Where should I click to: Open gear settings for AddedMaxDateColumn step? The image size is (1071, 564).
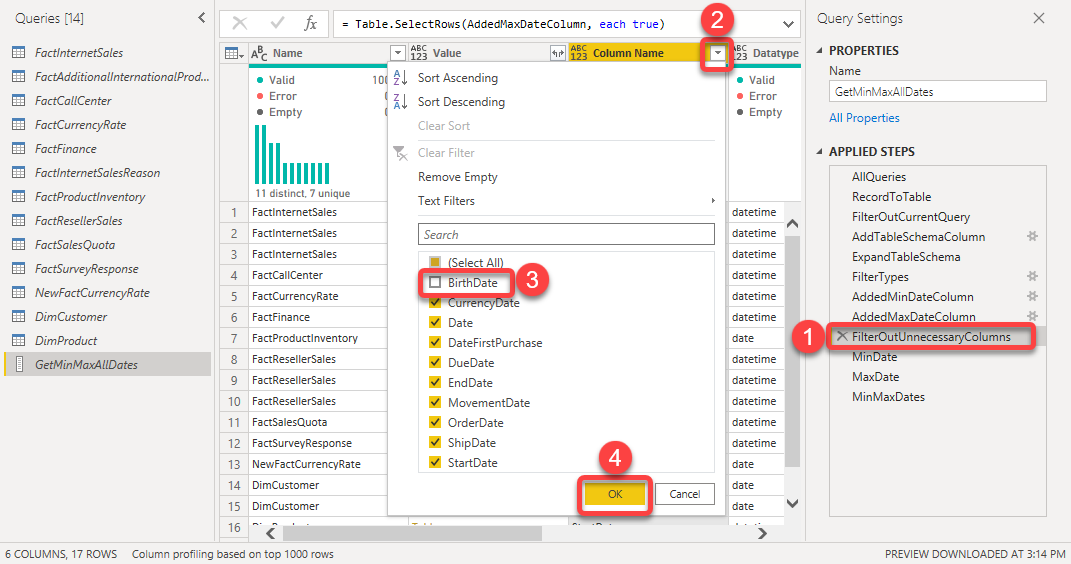tap(1032, 316)
